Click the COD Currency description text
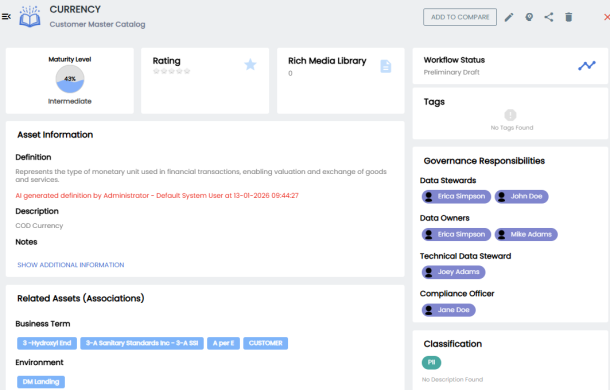The width and height of the screenshot is (610, 390). coord(39,226)
